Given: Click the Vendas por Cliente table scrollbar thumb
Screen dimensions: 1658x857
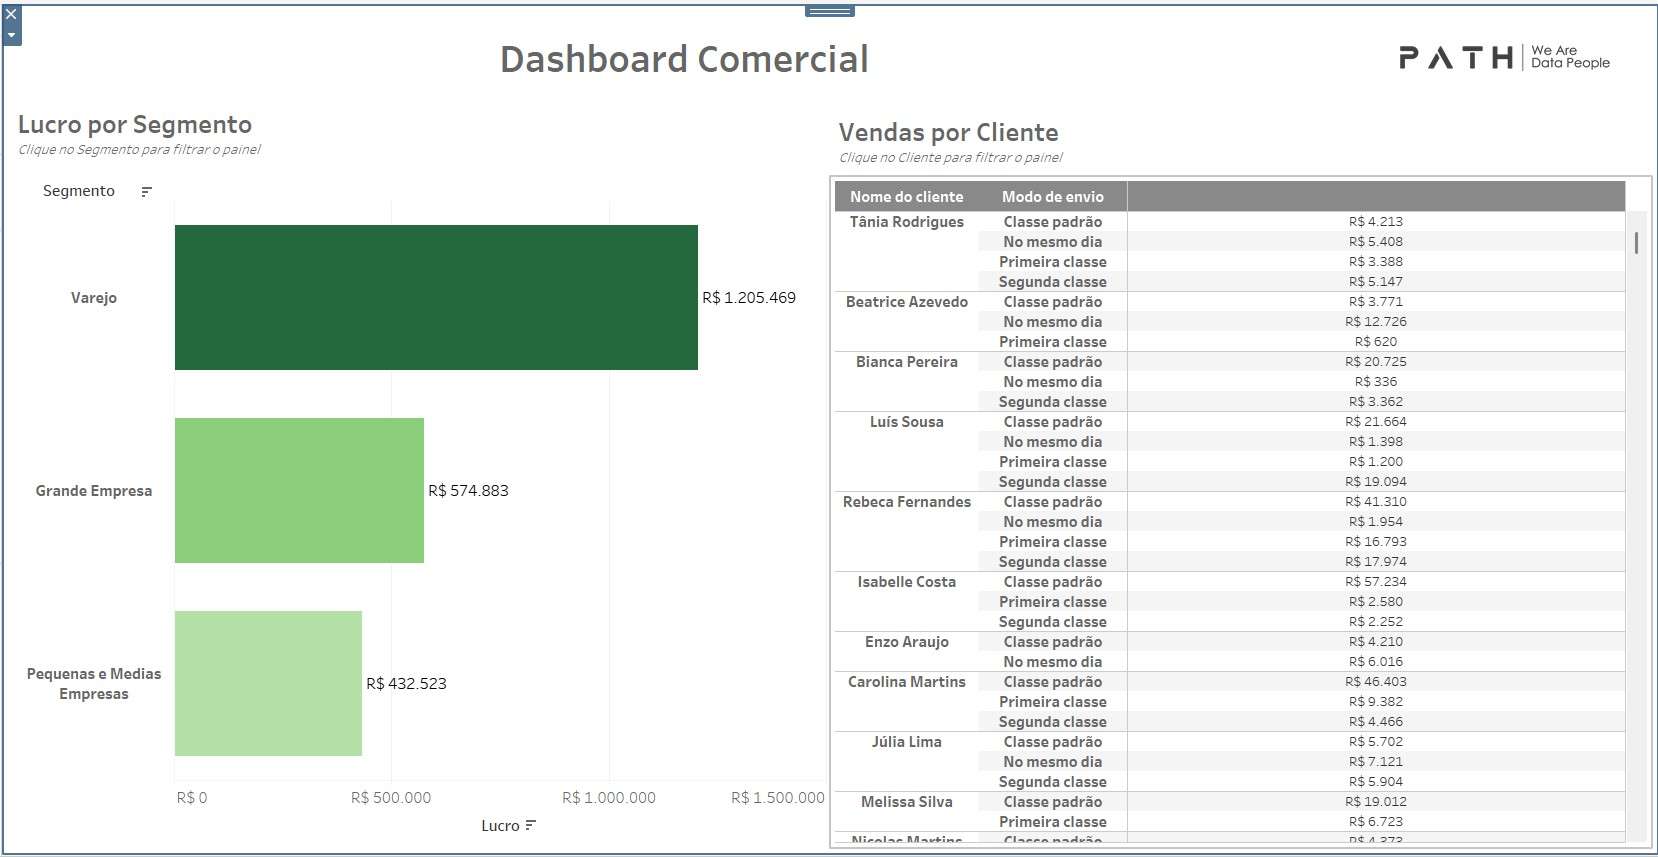Looking at the screenshot, I should tap(1636, 242).
